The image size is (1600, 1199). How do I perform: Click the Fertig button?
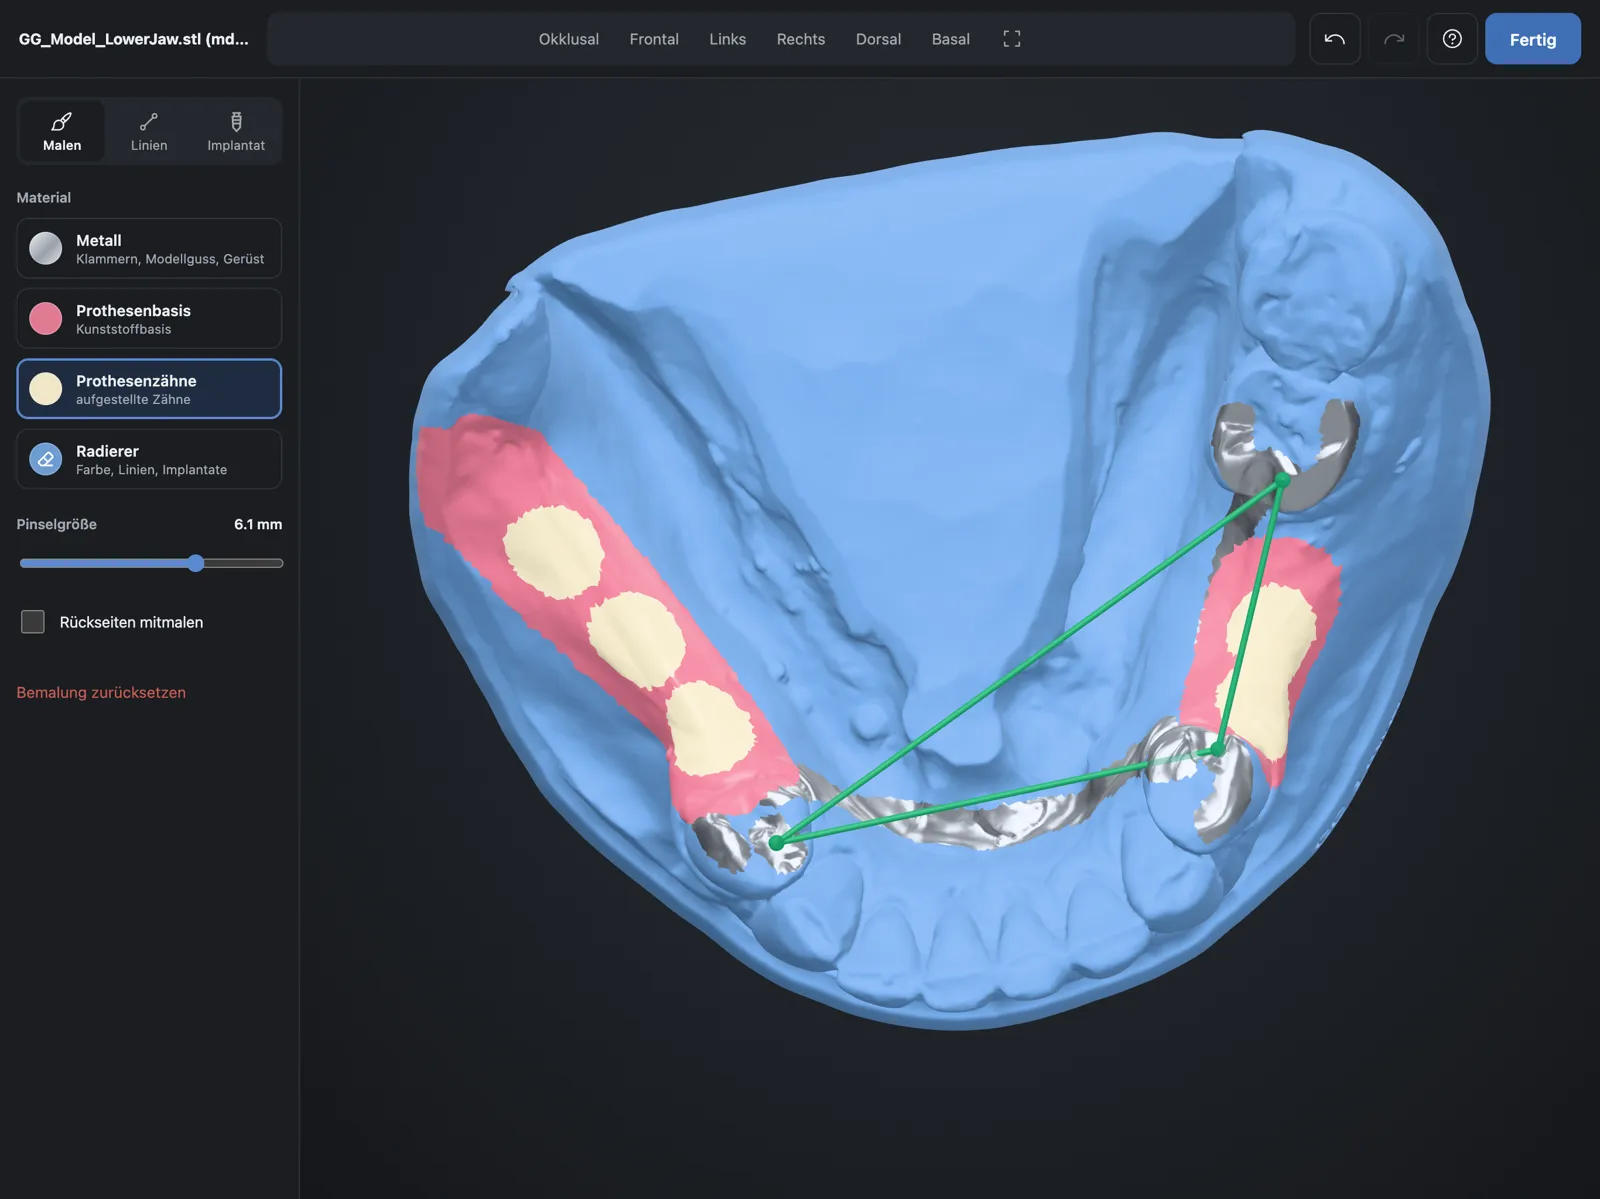pos(1533,39)
